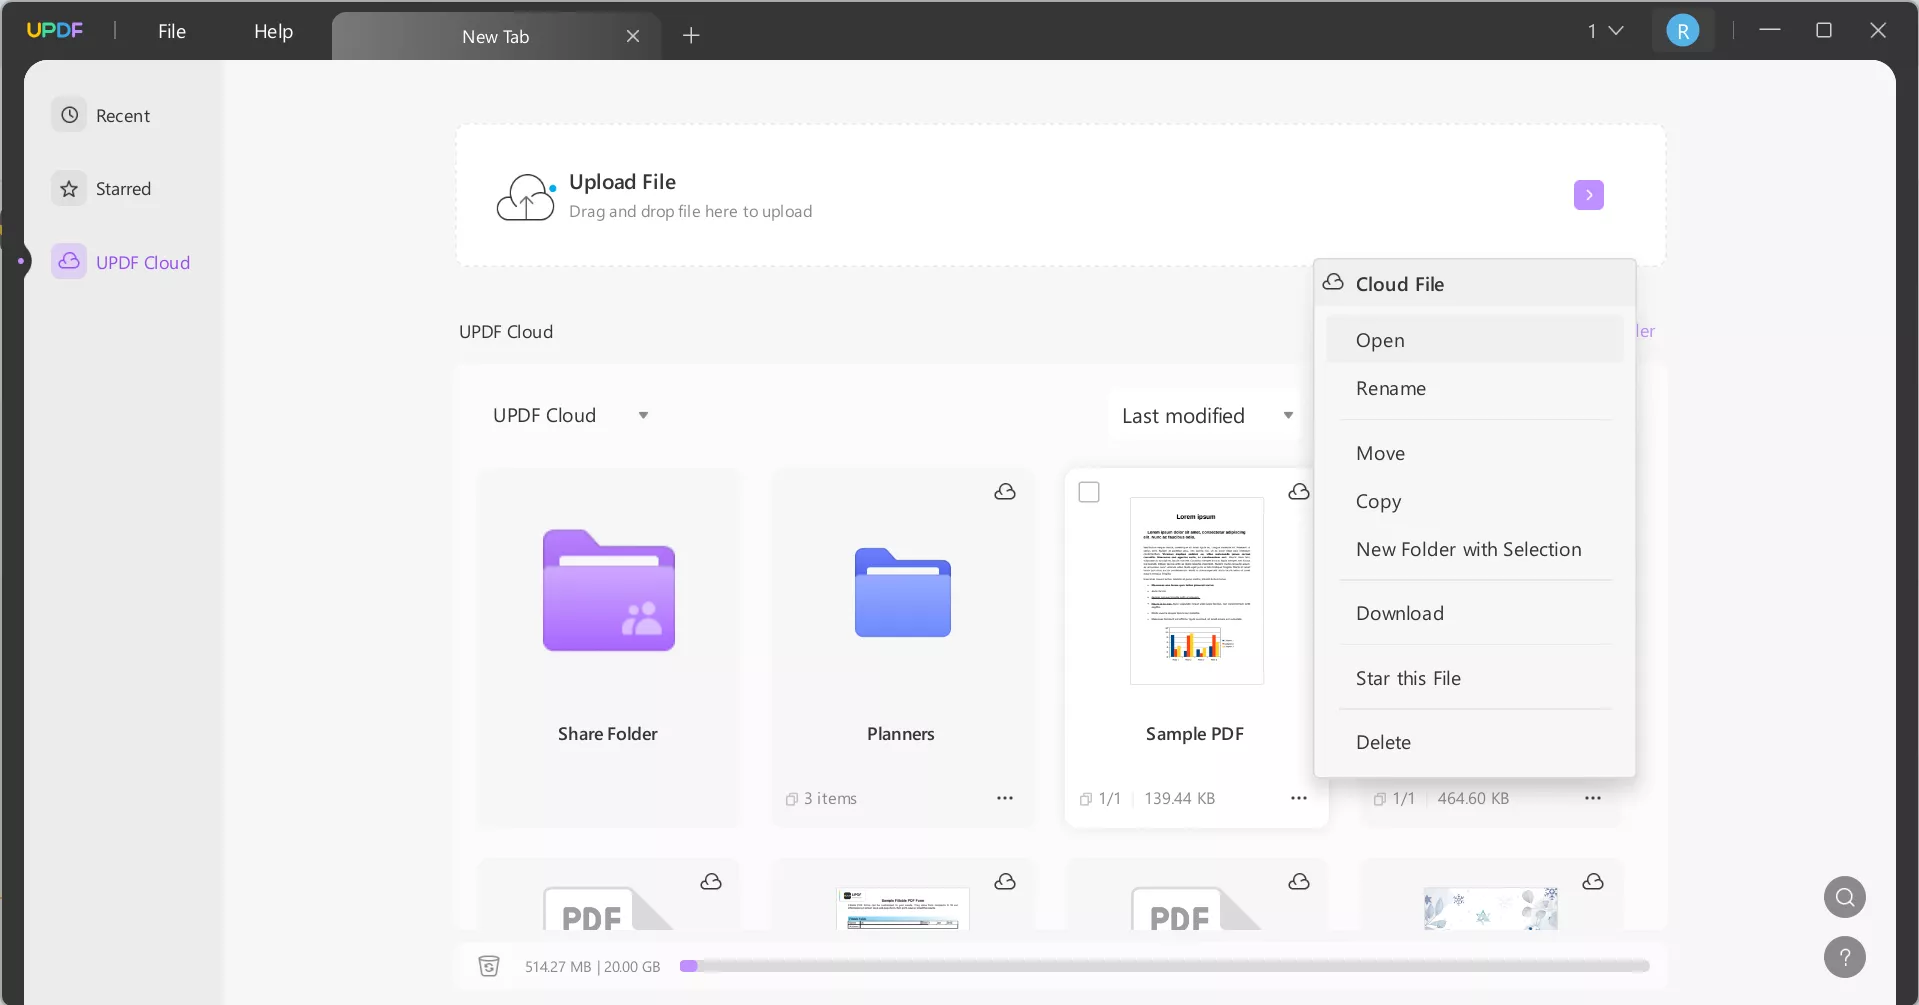Open the window count dropdown showing 1

(1605, 31)
